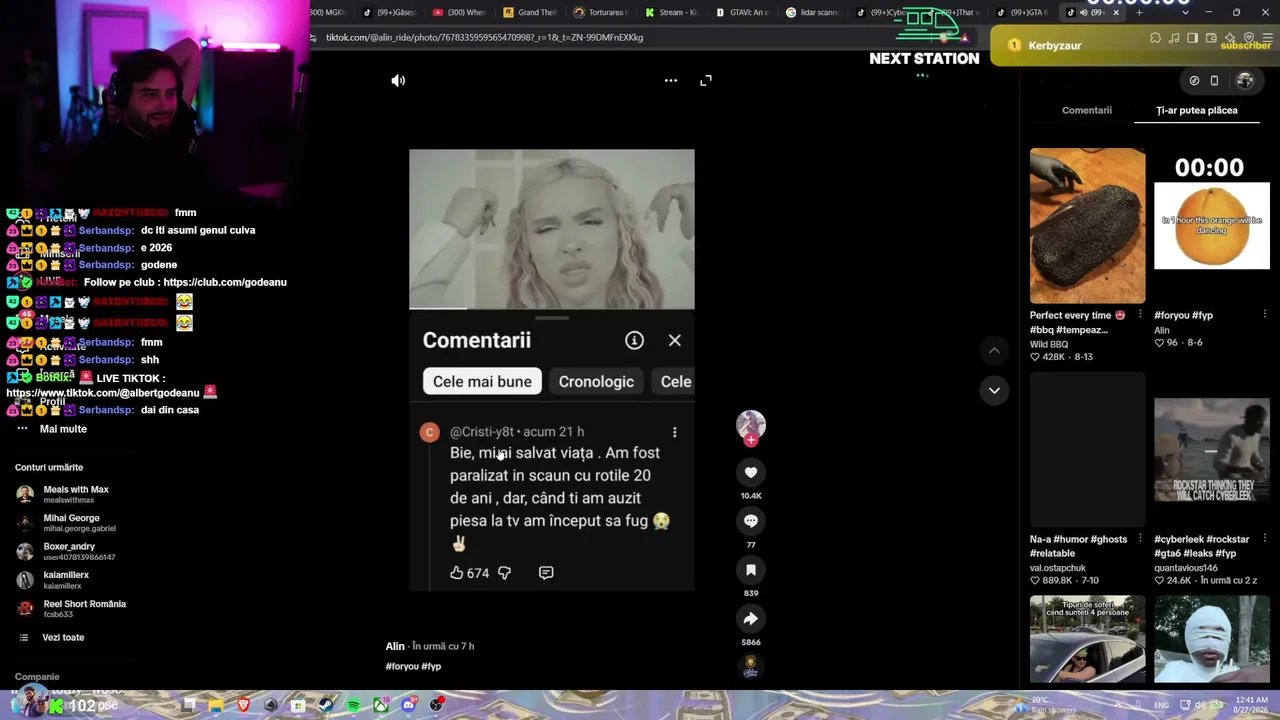This screenshot has height=720, width=1280.
Task: Follow the creator via avatar plus button
Action: coord(751,440)
